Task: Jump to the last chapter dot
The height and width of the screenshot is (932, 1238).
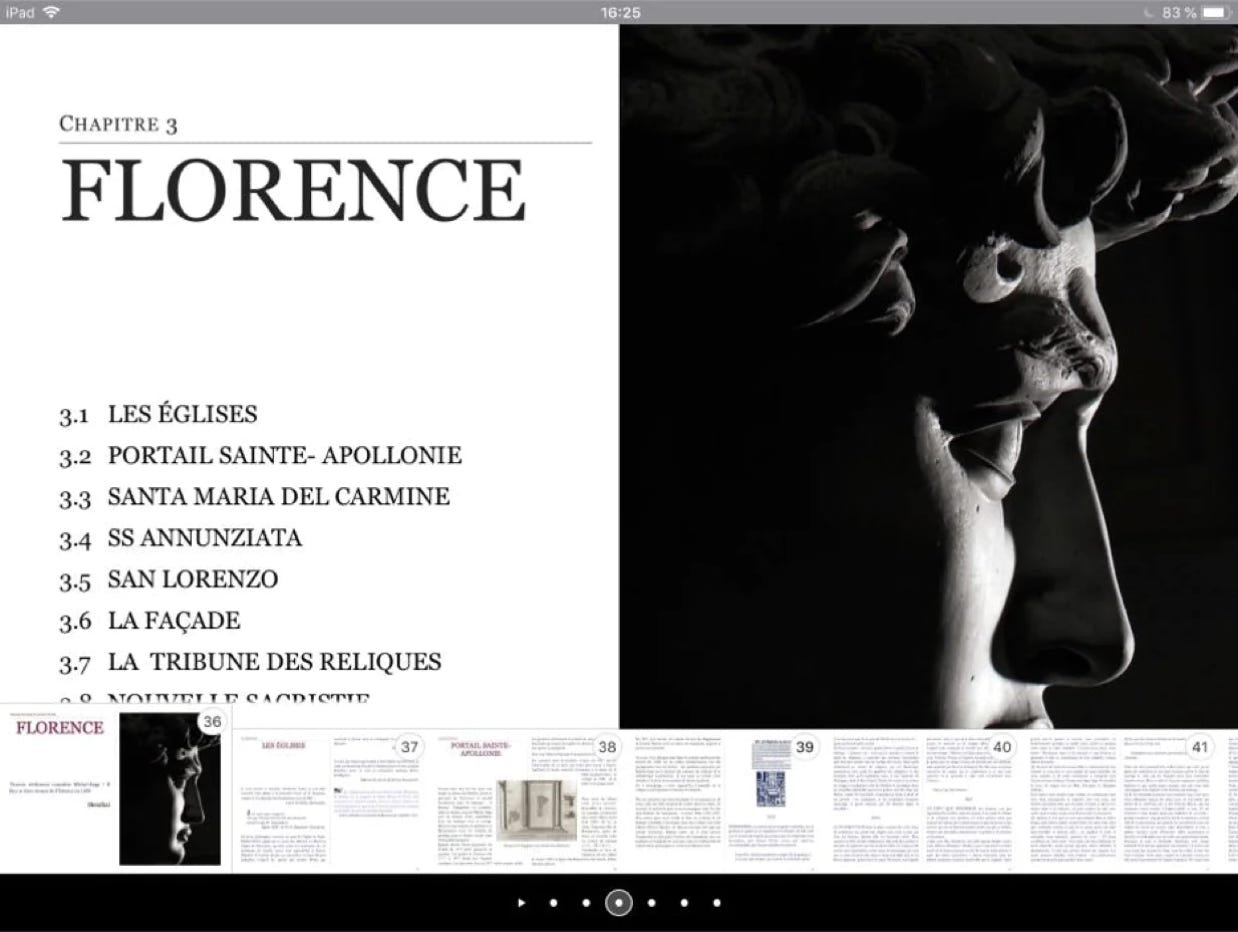Action: (x=717, y=903)
